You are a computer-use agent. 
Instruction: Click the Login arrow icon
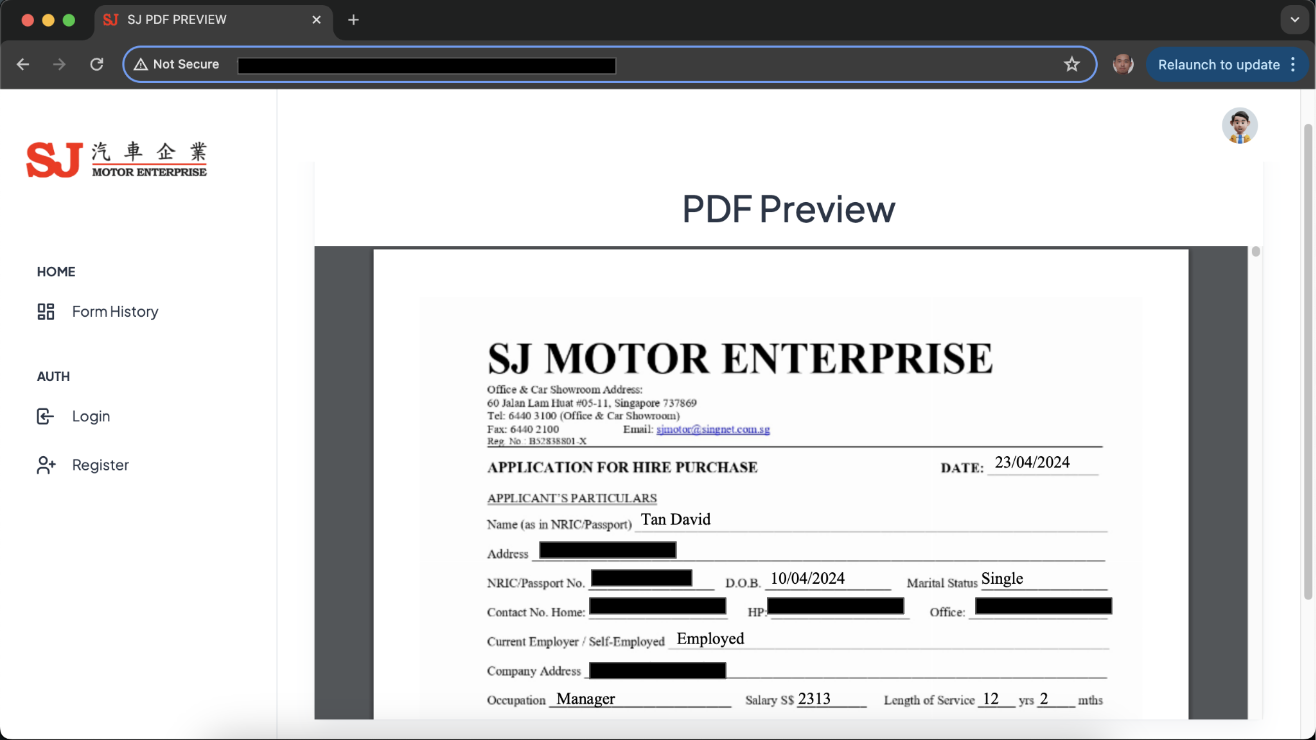coord(46,416)
